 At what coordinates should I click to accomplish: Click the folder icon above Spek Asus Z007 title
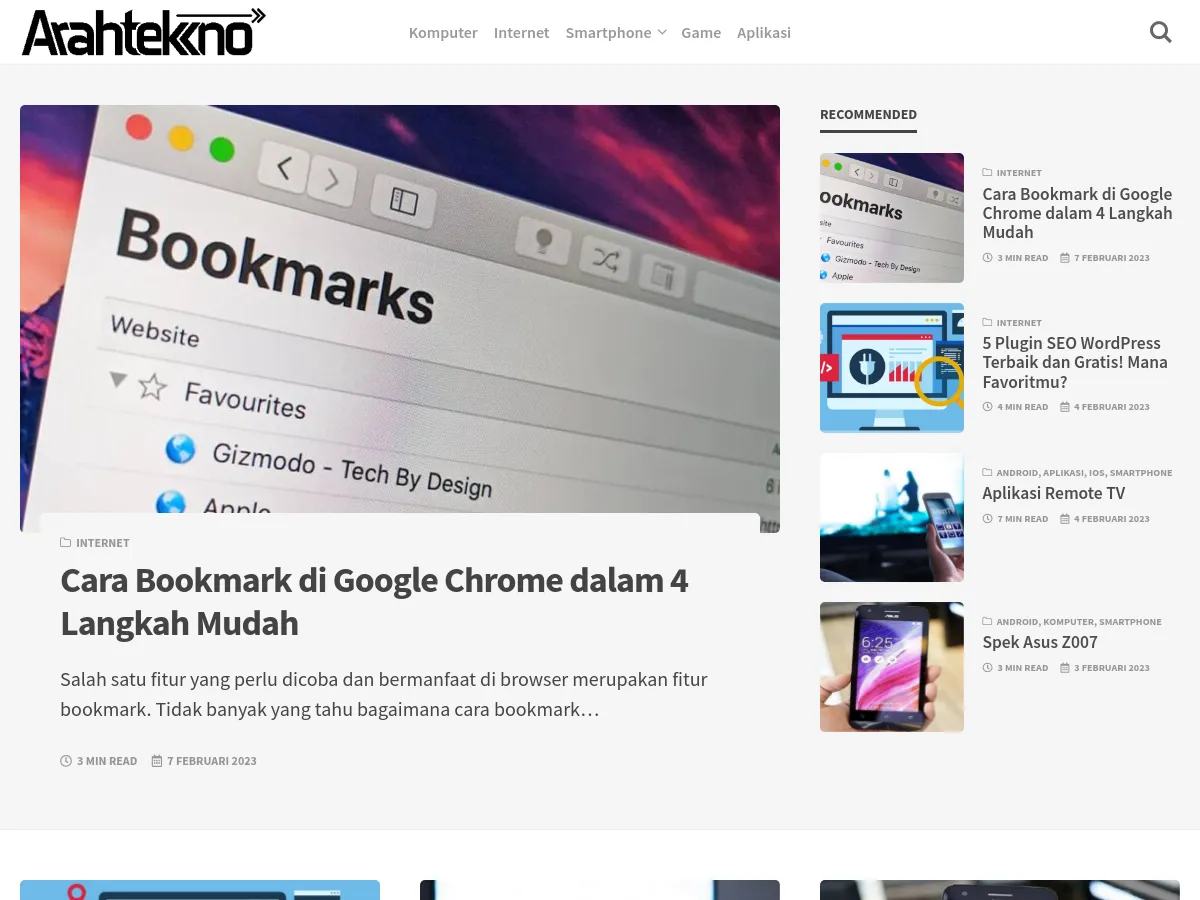987,621
